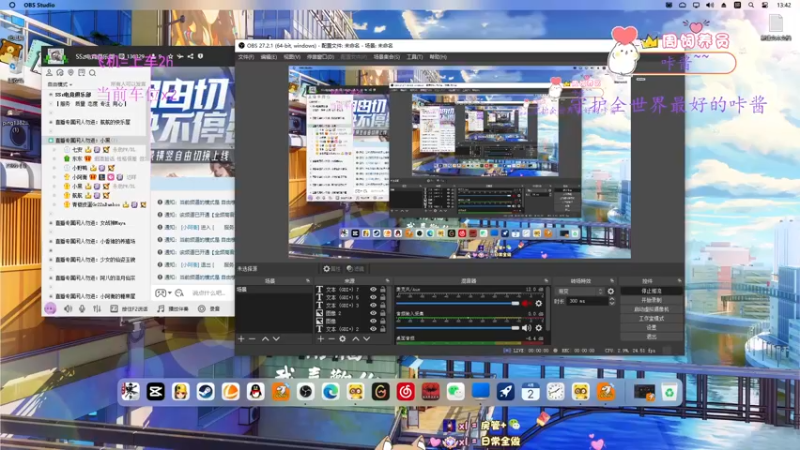Click microphone icon in chat bottom bar

(82, 309)
